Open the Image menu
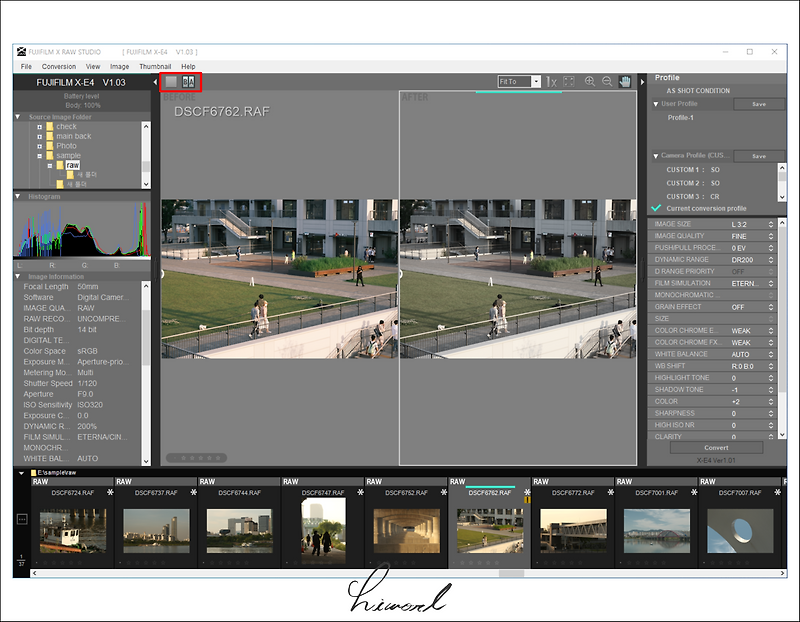Image resolution: width=800 pixels, height=622 pixels. pos(119,66)
